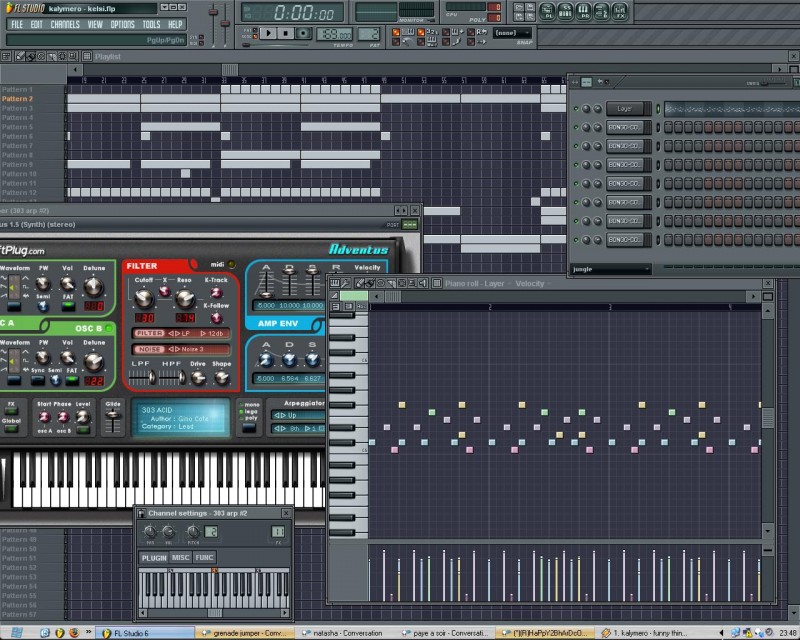Select the slice tool in Piano roll

coord(391,283)
